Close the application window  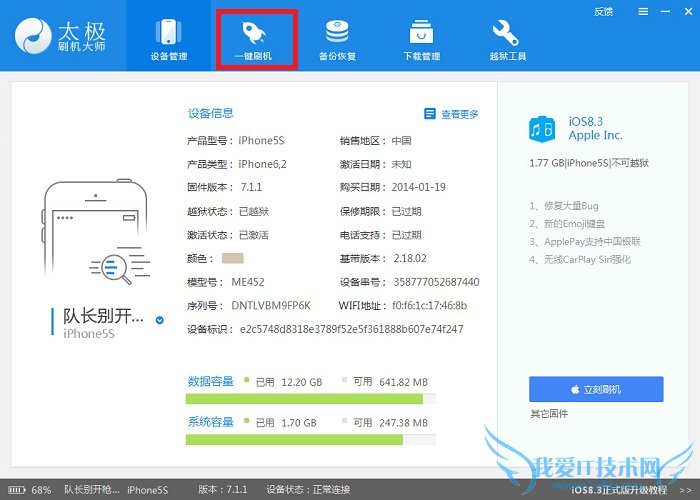(688, 12)
